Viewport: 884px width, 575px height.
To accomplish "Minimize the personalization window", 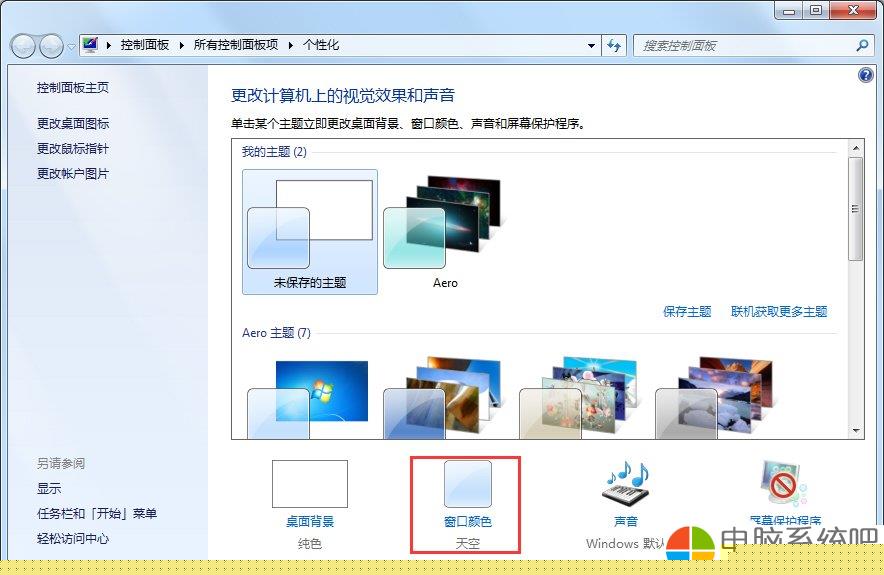I will click(x=789, y=10).
